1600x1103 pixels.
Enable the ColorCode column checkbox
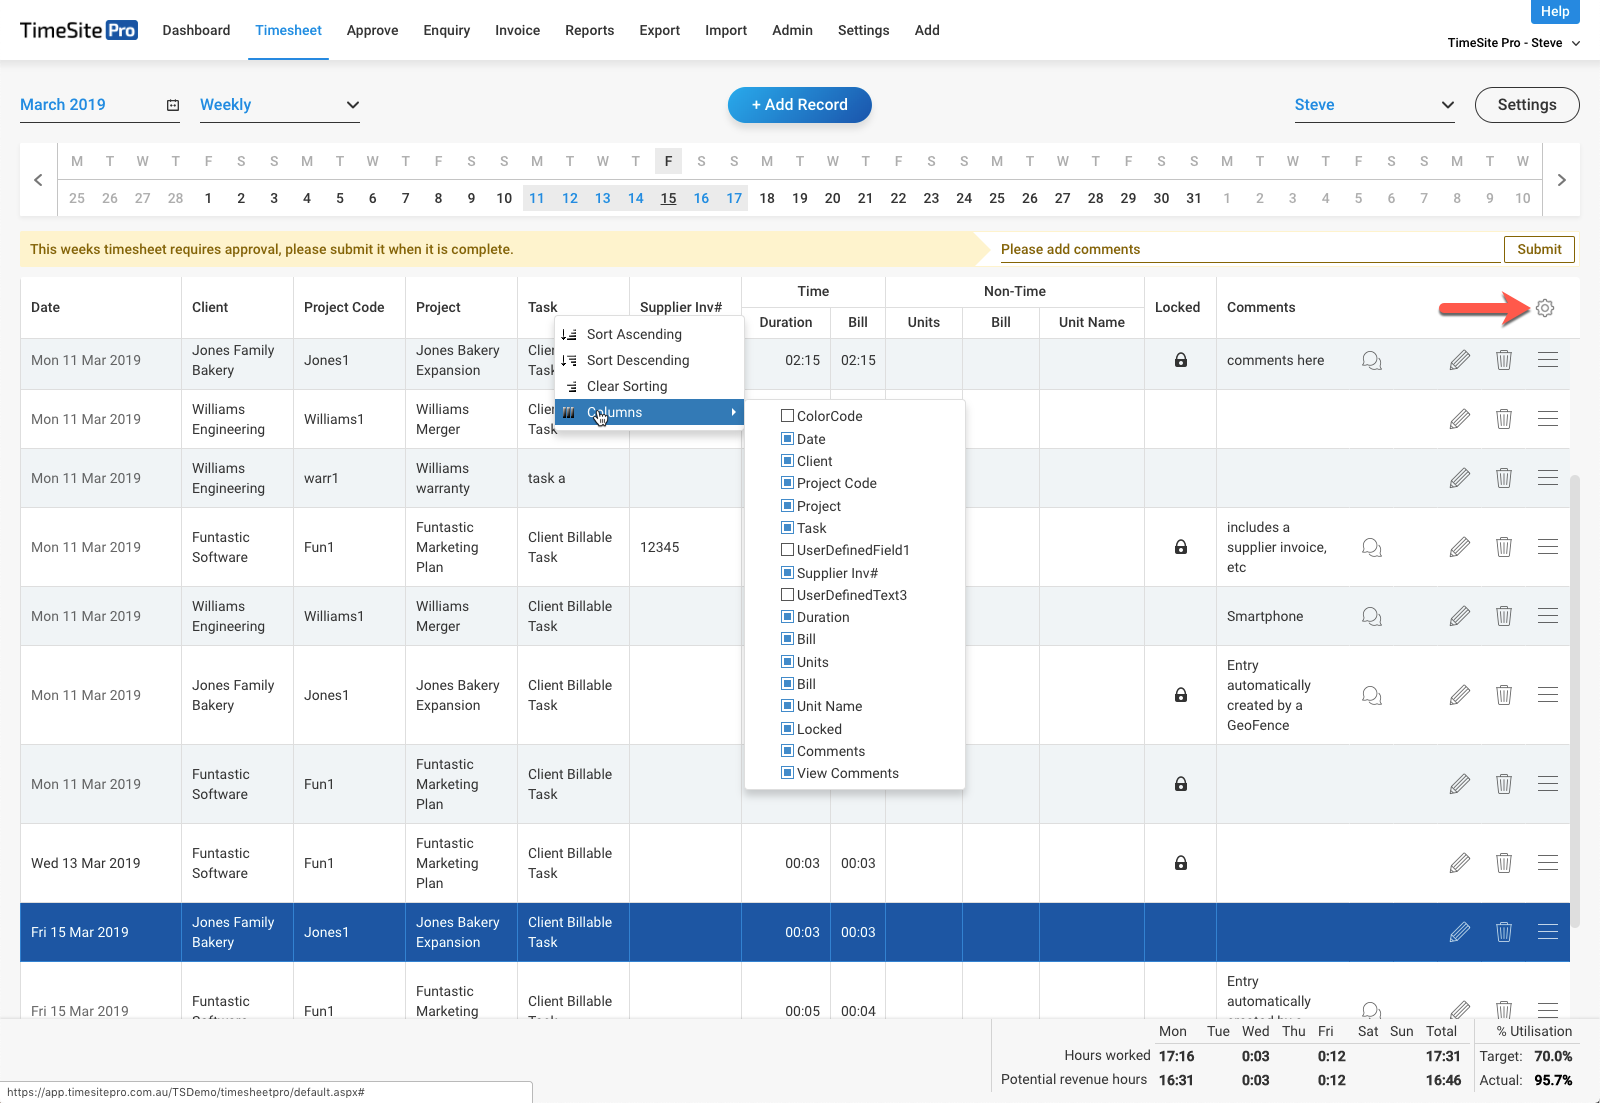click(x=787, y=416)
